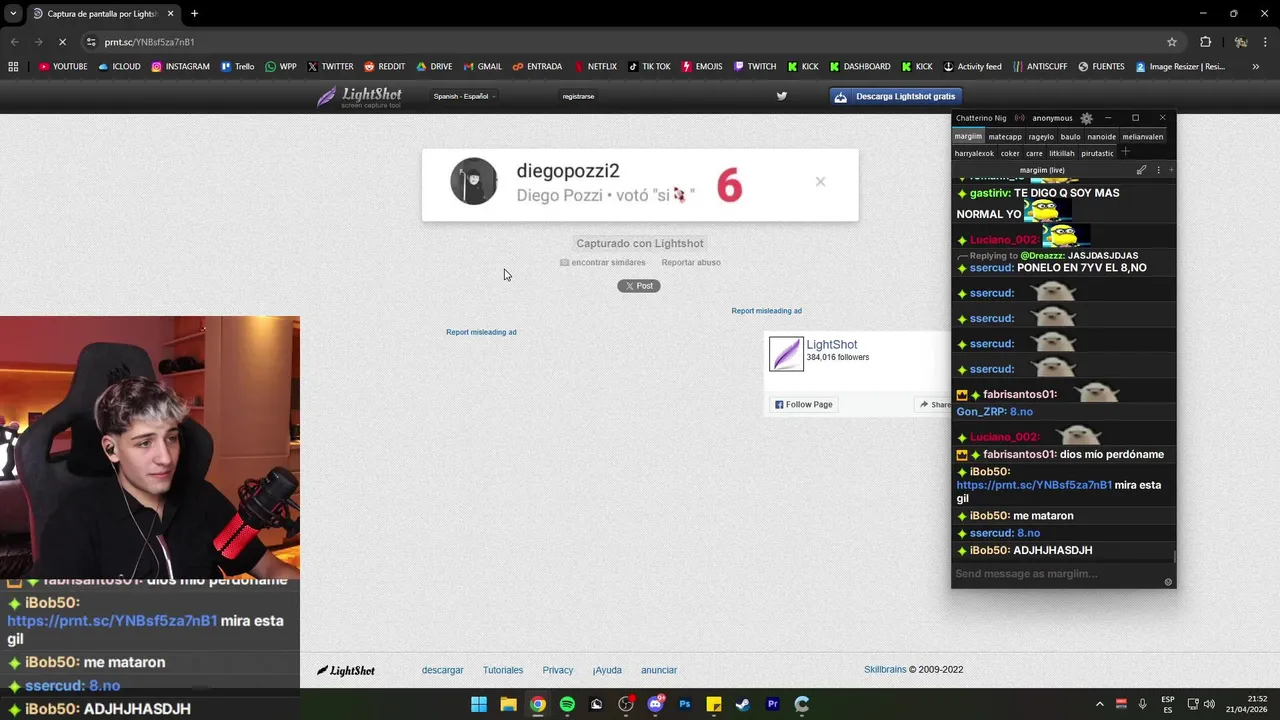Click the registrarse link
Screen dimensions: 1280x720
click(578, 96)
